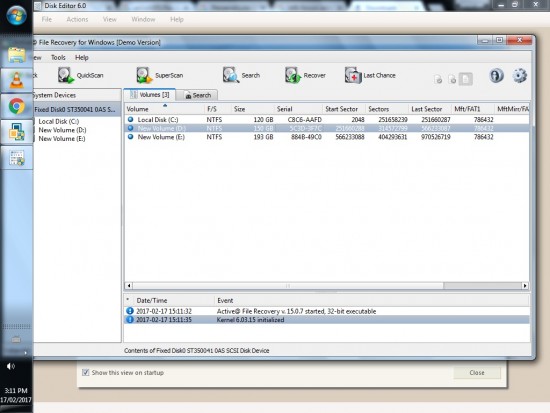Select New Volume (D:) in device tree
The width and height of the screenshot is (550, 413).
click(x=62, y=130)
